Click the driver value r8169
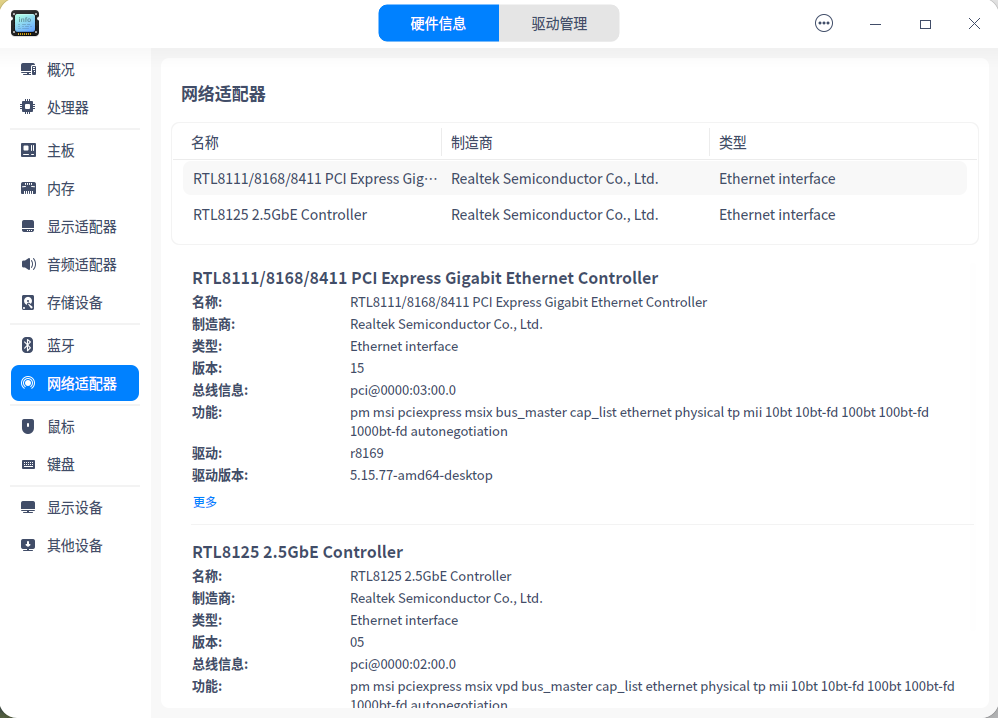 click(x=367, y=453)
